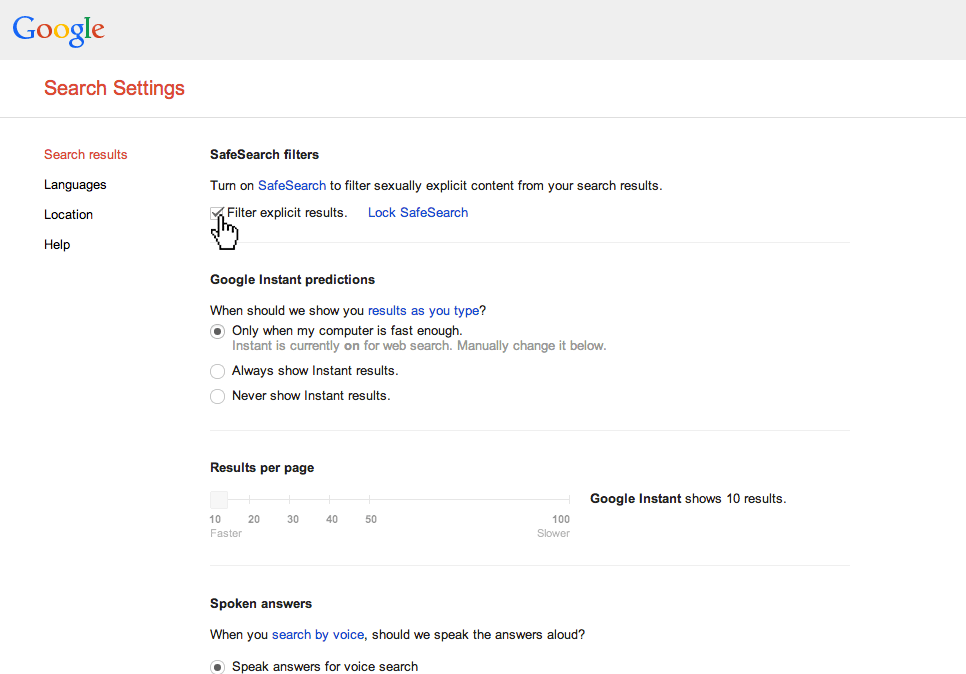The height and width of the screenshot is (674, 966).
Task: Open the results as you type link
Action: point(423,311)
